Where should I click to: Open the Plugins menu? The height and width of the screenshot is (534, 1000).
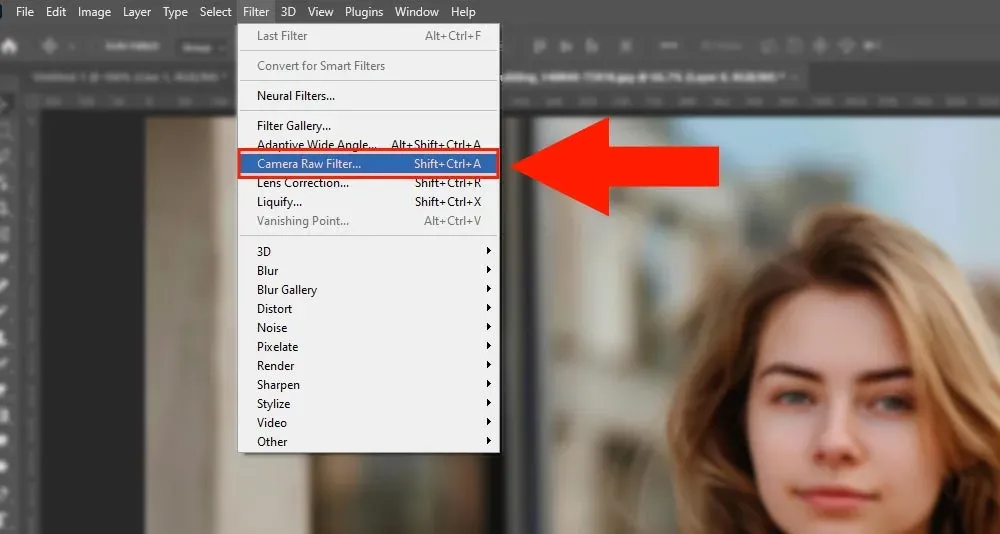(x=364, y=11)
